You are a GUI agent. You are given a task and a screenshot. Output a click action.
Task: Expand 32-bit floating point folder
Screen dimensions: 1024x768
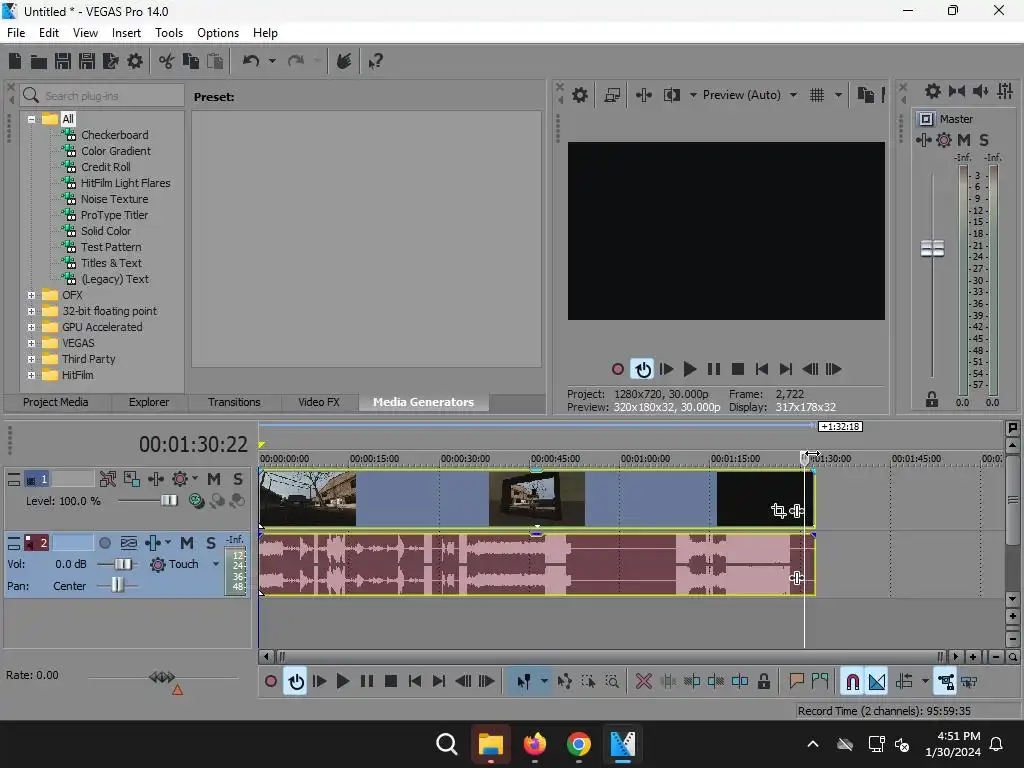[31, 312]
